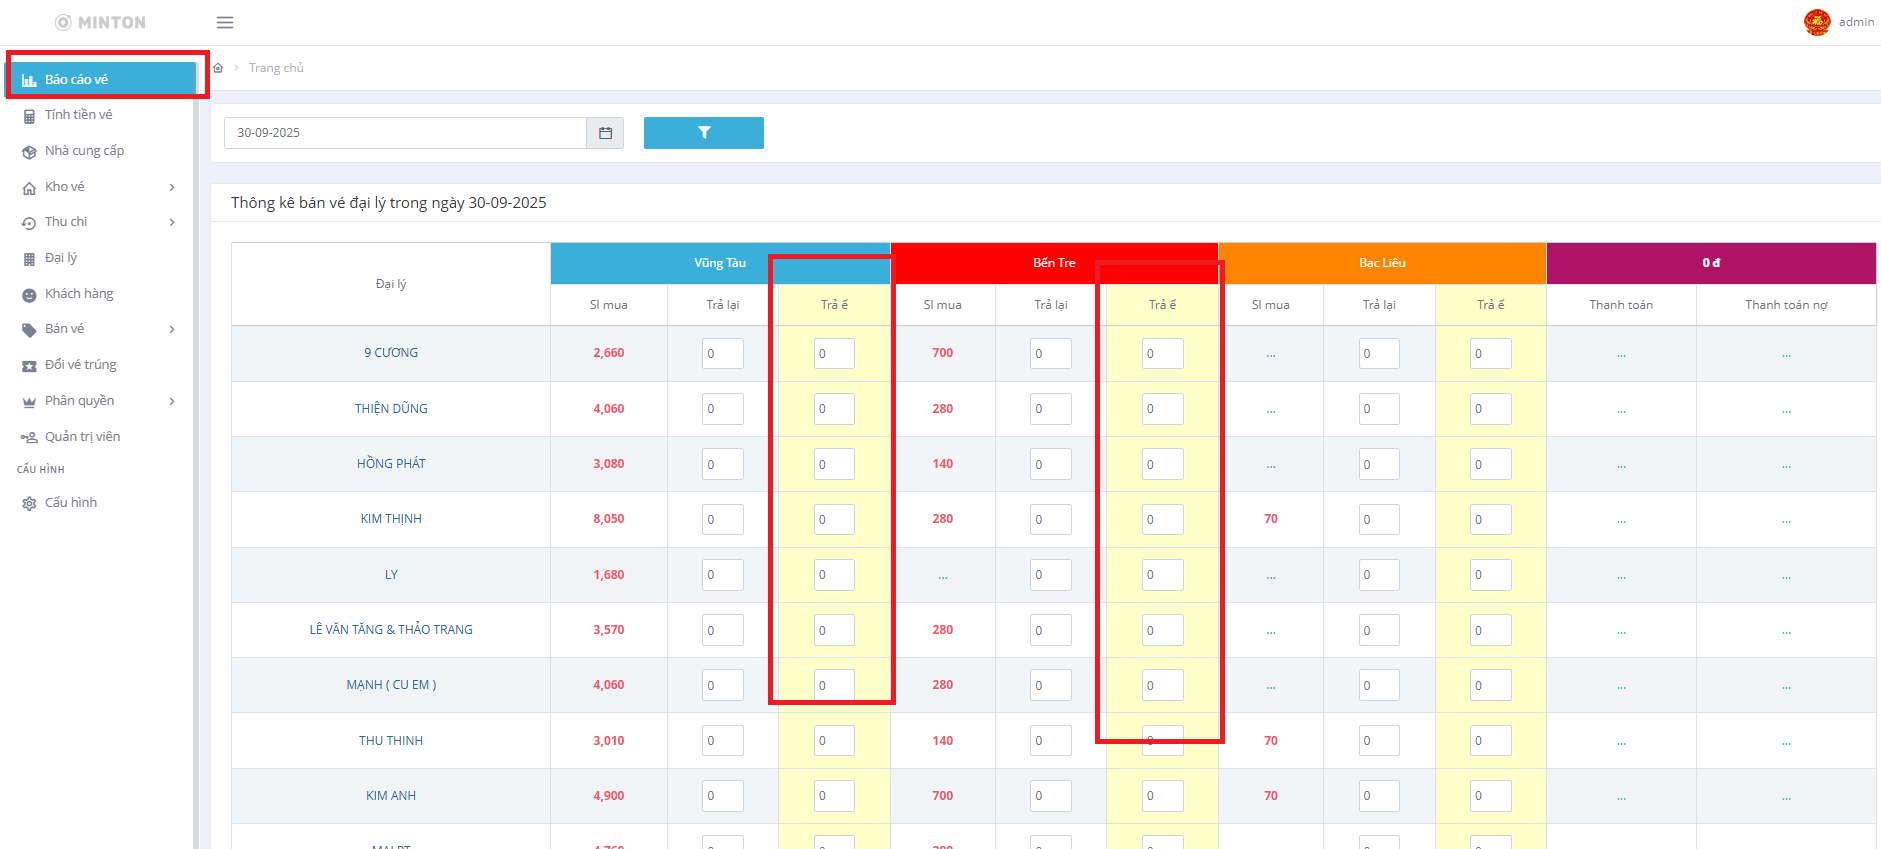The image size is (1881, 849).
Task: Open Tính tiền vé calculator item
Action: 78,115
